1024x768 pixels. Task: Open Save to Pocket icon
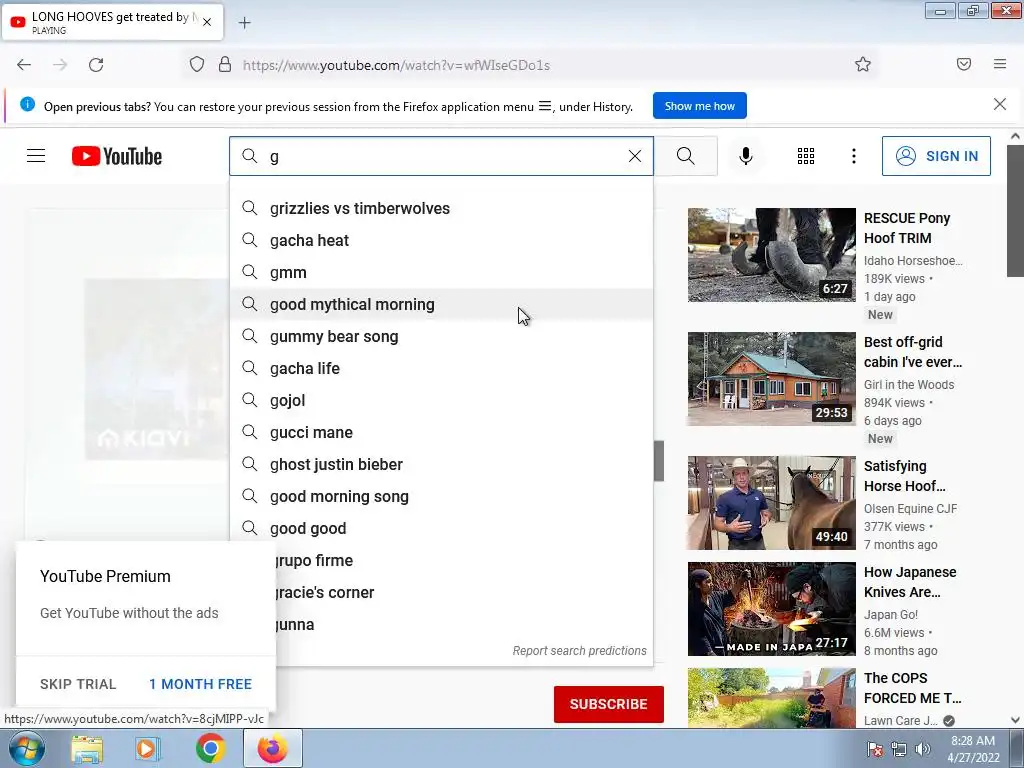point(964,64)
